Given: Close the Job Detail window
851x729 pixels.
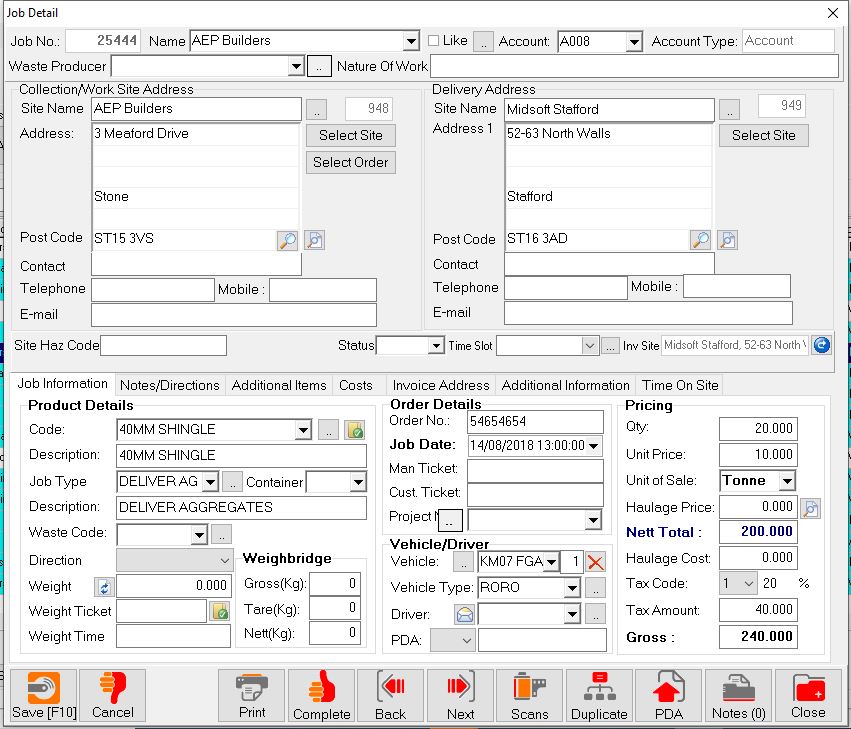Looking at the screenshot, I should [833, 13].
